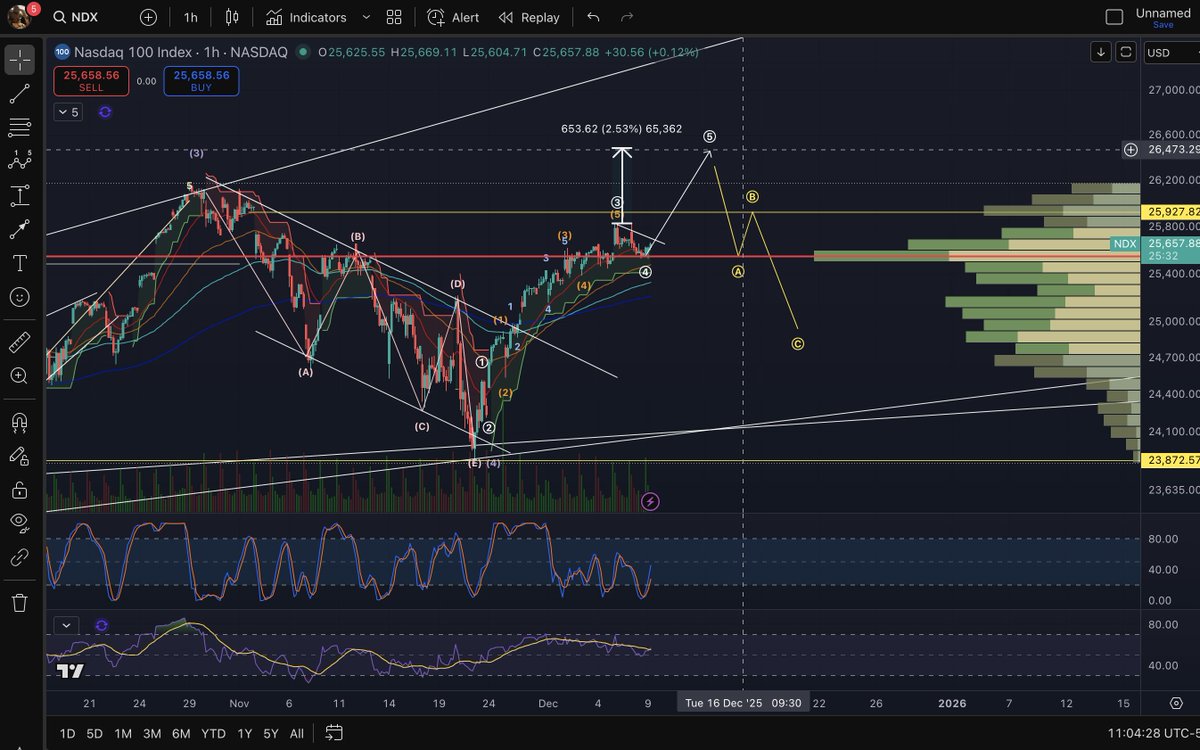This screenshot has width=1200, height=750.
Task: Redo the last undone action
Action: (x=627, y=17)
